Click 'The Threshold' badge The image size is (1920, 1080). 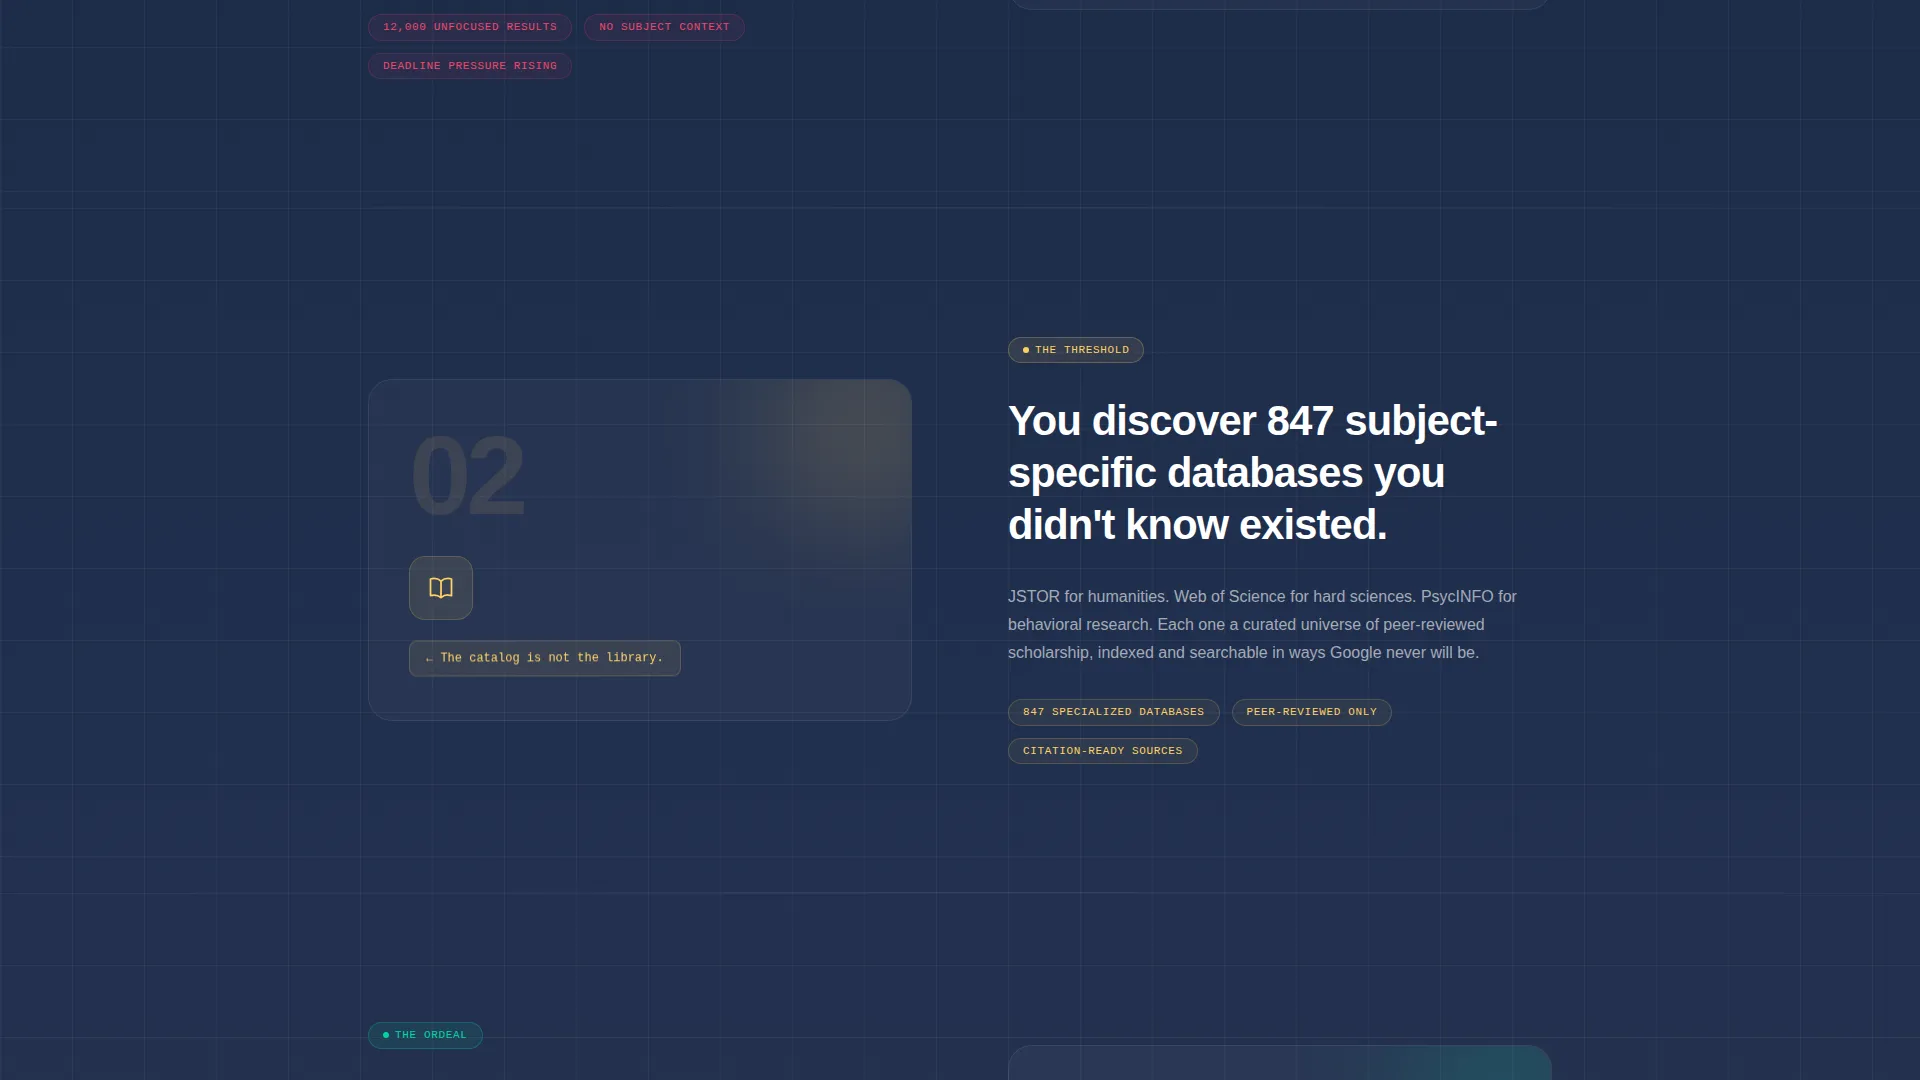click(x=1076, y=350)
